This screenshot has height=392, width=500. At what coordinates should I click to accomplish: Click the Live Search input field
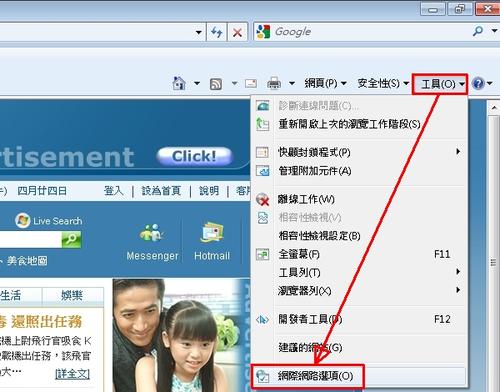coord(31,240)
